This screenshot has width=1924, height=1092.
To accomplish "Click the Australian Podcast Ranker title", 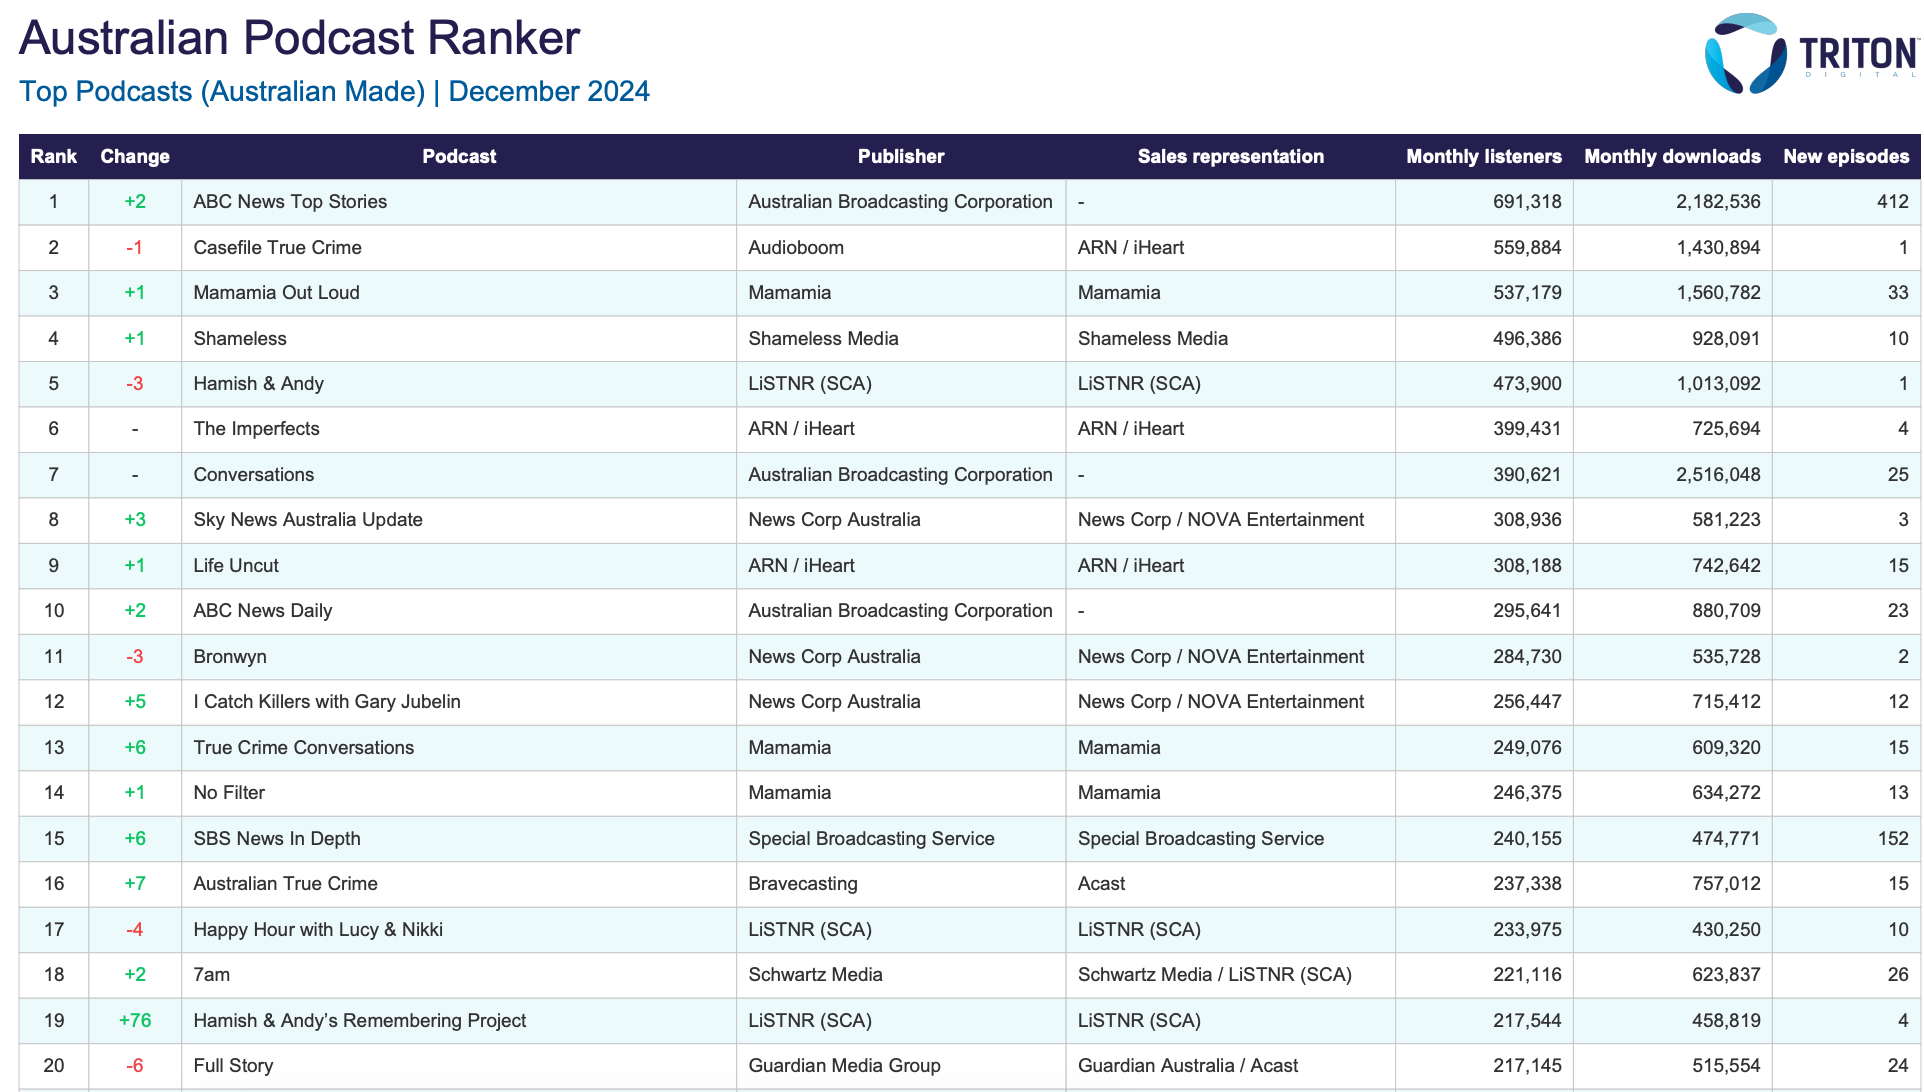I will click(299, 38).
